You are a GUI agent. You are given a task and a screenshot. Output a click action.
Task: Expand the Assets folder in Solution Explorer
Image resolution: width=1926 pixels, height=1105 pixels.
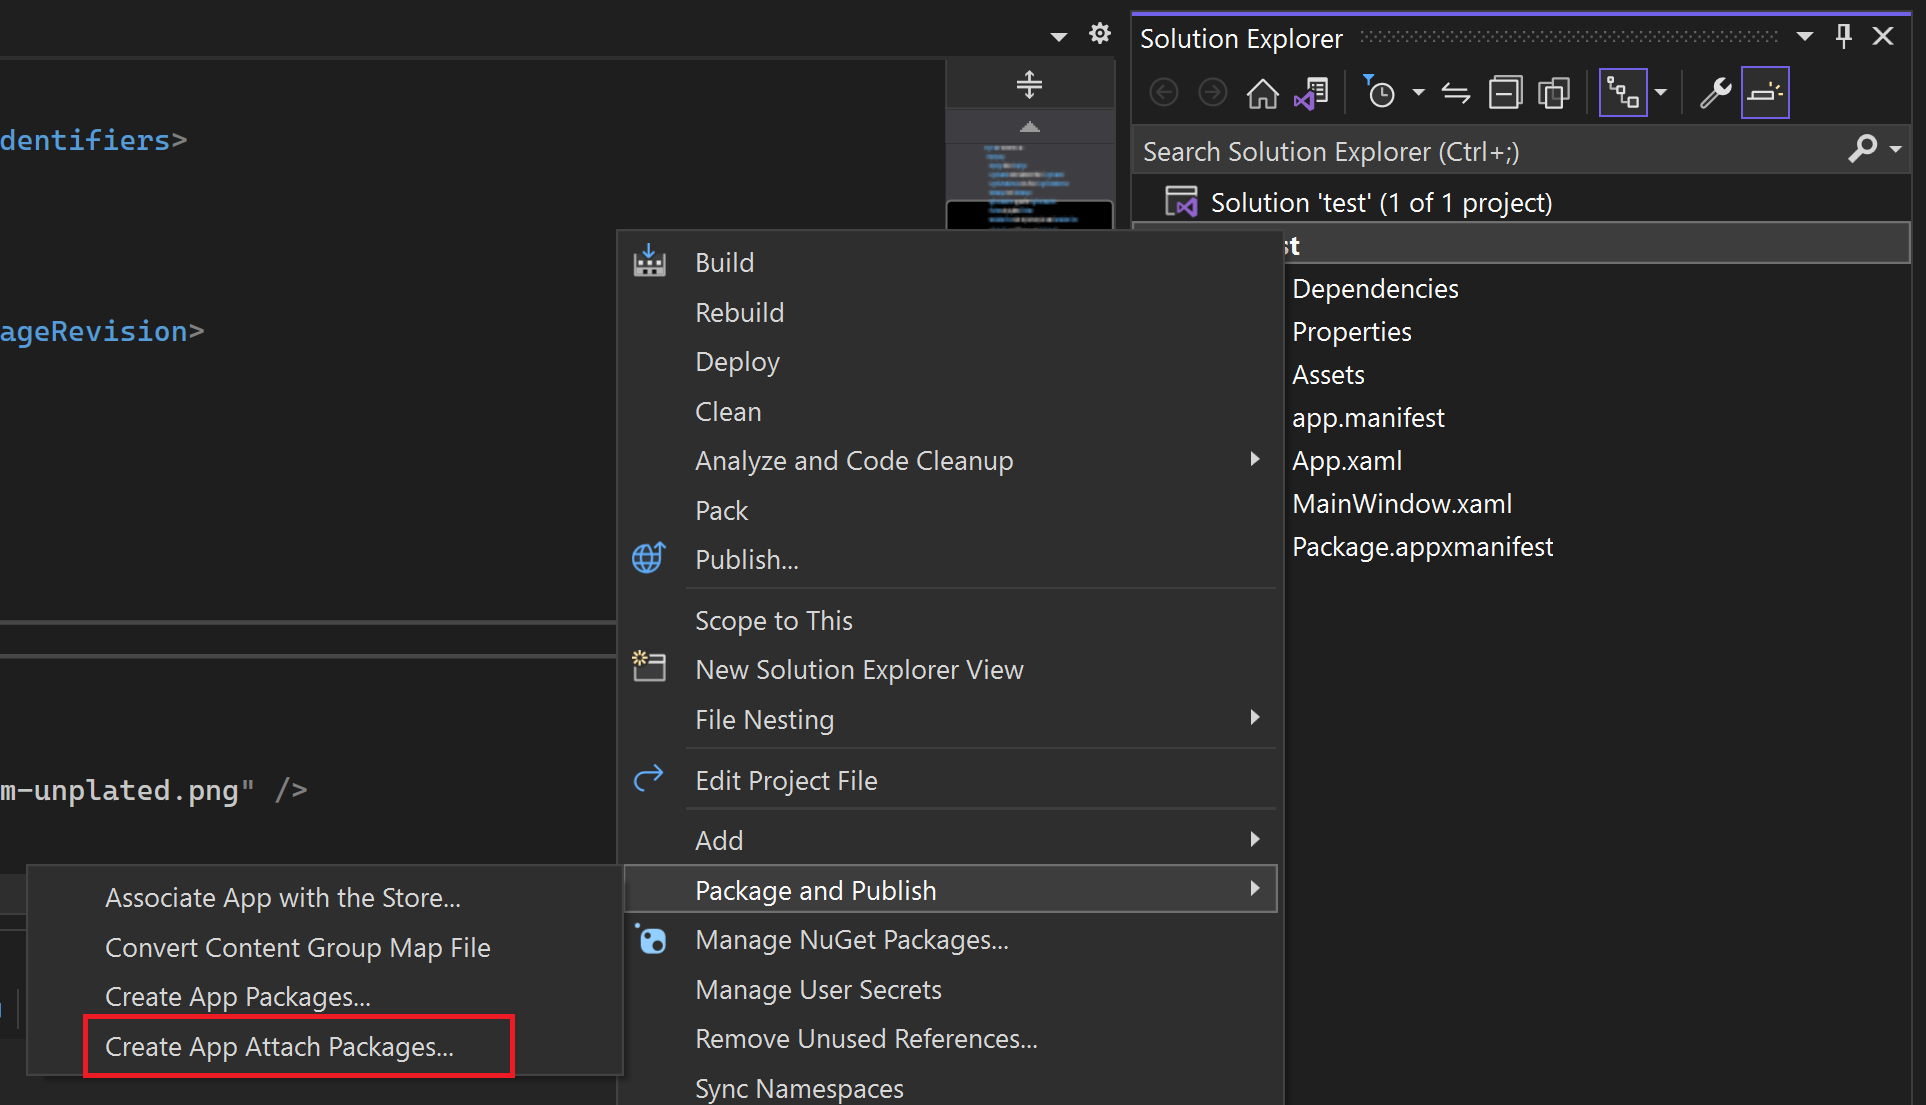1328,373
